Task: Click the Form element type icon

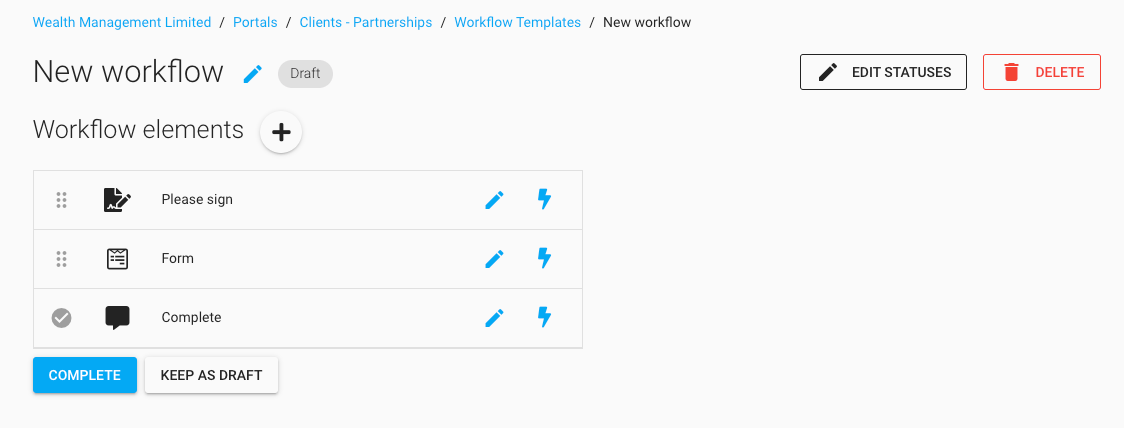Action: 117,259
